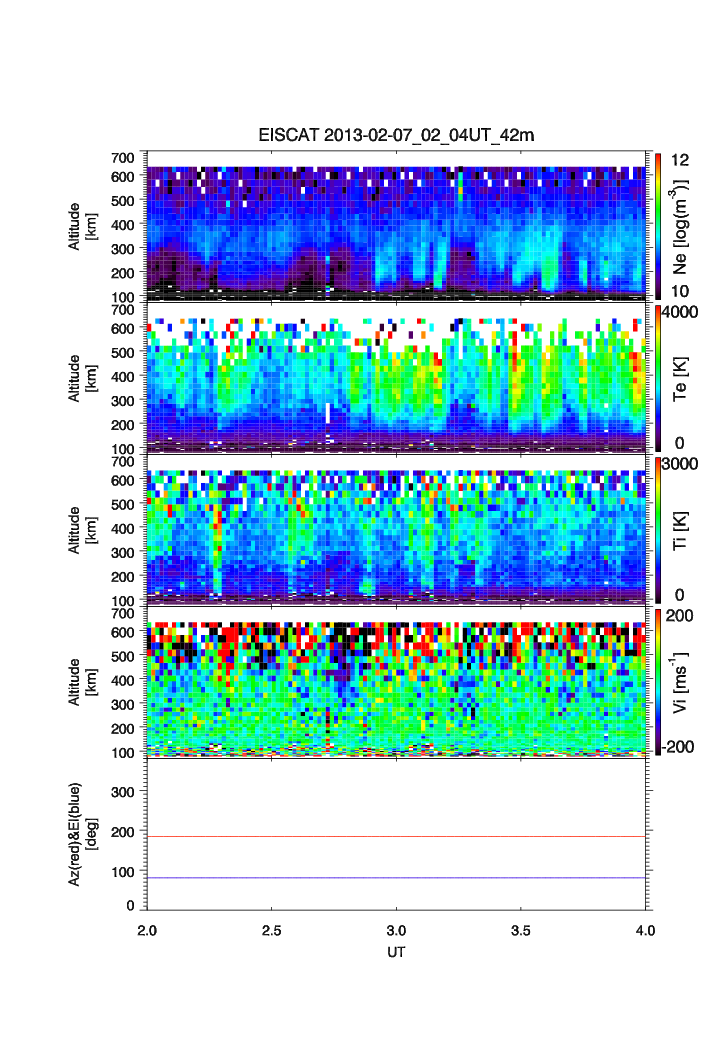Click "Altitude [km]" label of Ti panel
Viewport: 708px width, 1062px height.
coord(83,530)
